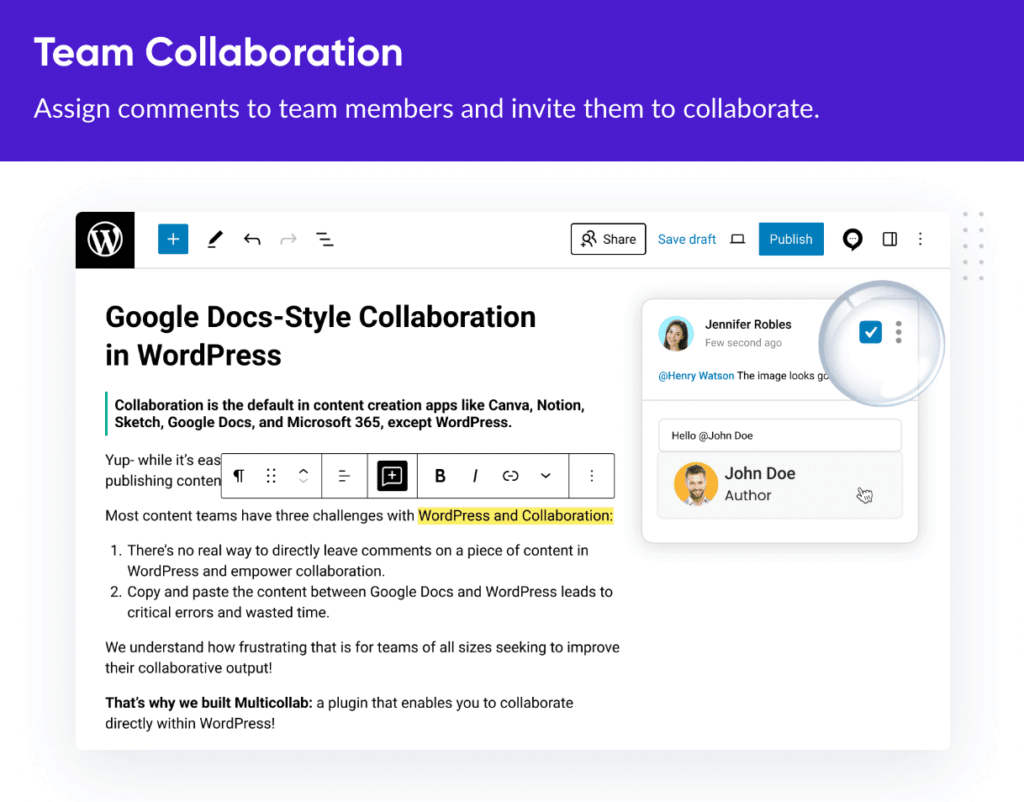Open the comment's three-dot menu
Viewport: 1024px width, 802px height.
[x=898, y=332]
